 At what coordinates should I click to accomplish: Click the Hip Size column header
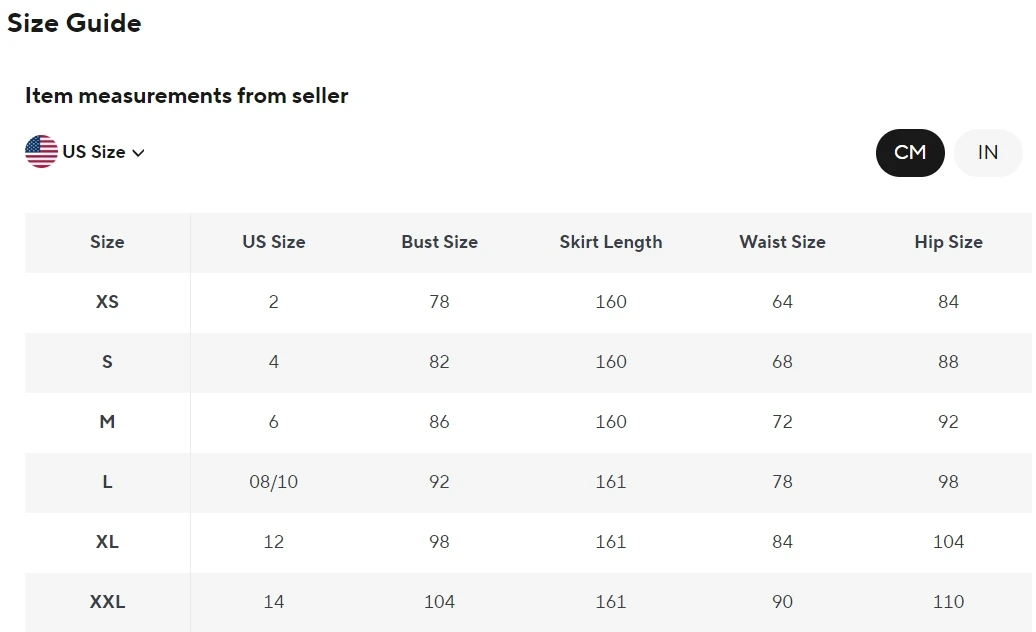(x=948, y=242)
